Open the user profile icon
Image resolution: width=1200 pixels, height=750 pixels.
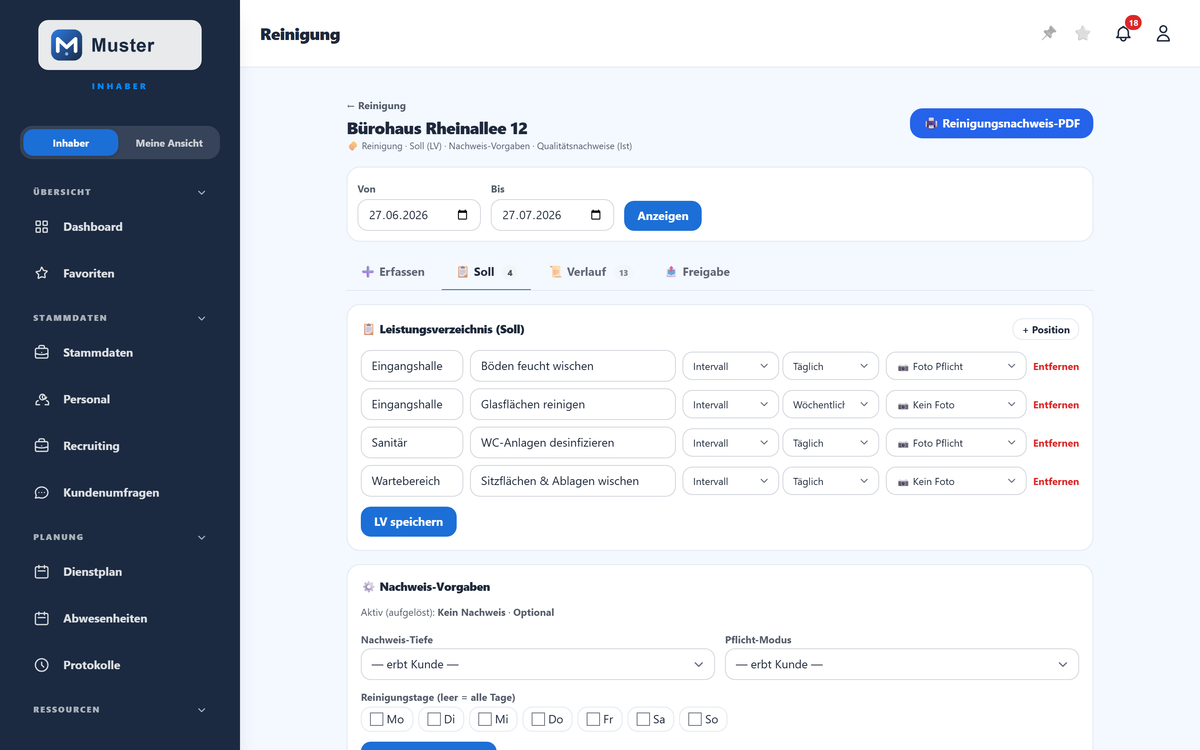tap(1163, 33)
